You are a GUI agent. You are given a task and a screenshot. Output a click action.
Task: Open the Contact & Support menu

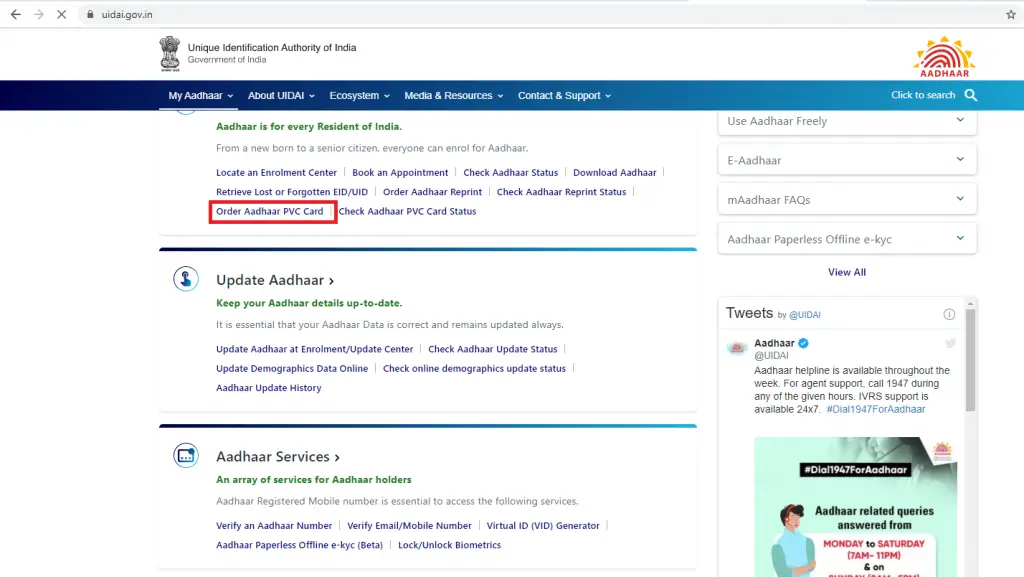[x=564, y=95]
